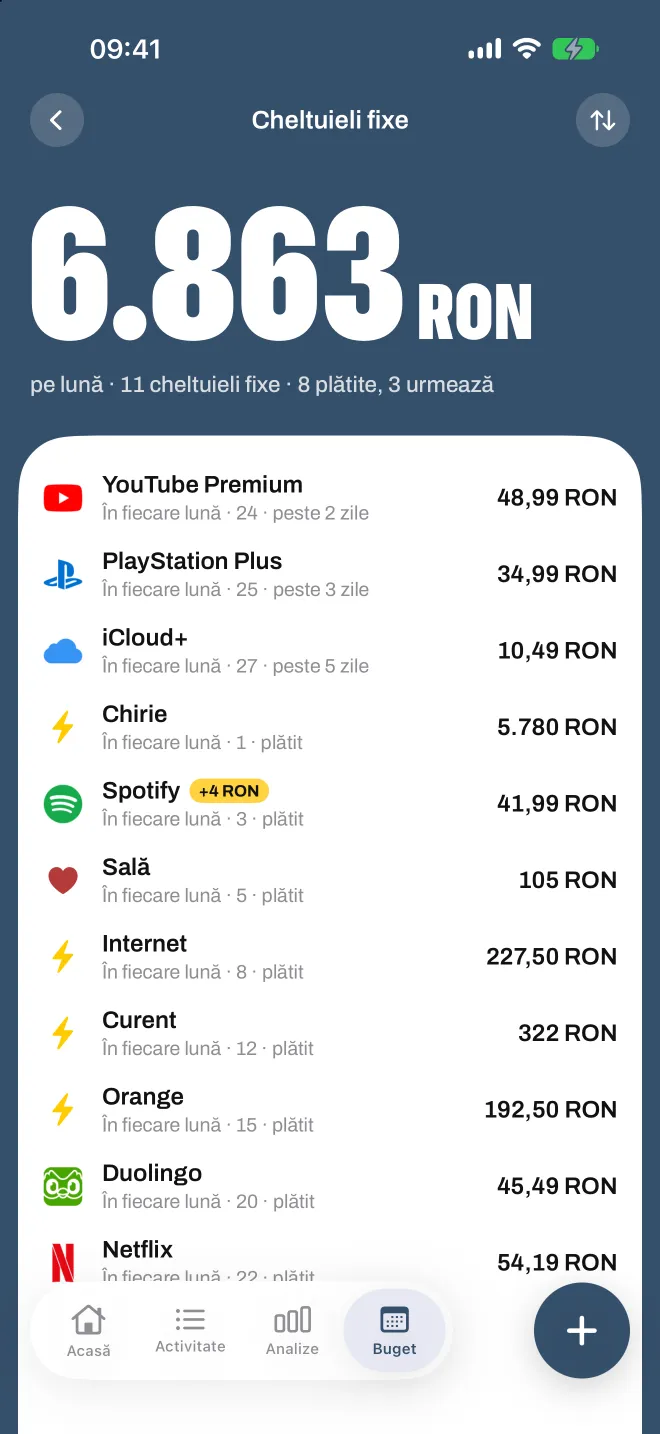Tap the Netflix N logo icon
The height and width of the screenshot is (1434, 660).
(63, 1262)
